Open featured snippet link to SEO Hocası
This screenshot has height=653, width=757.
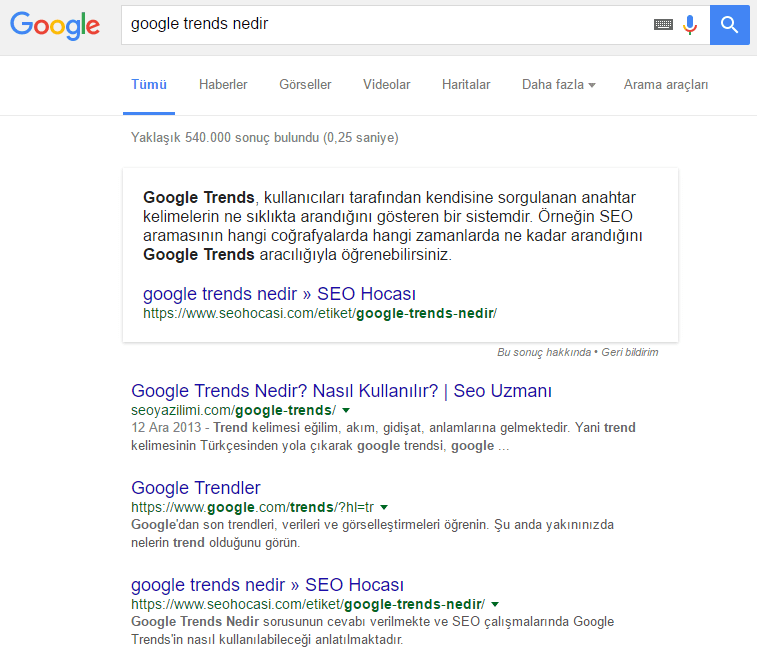pos(279,293)
